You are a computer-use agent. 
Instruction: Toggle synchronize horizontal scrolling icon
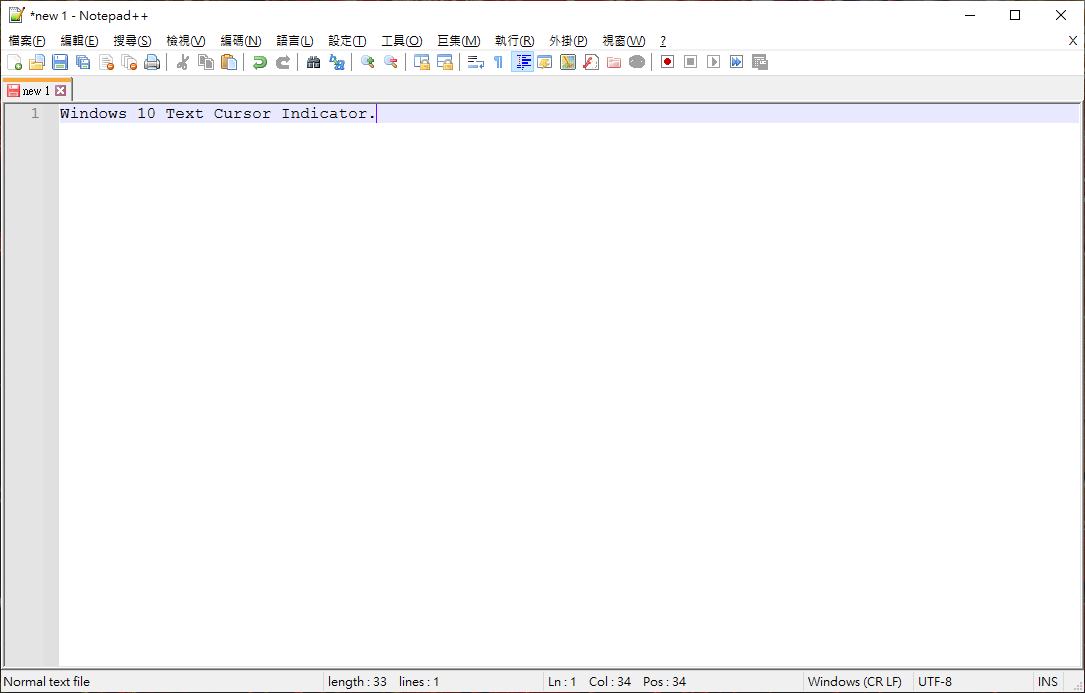tap(444, 62)
